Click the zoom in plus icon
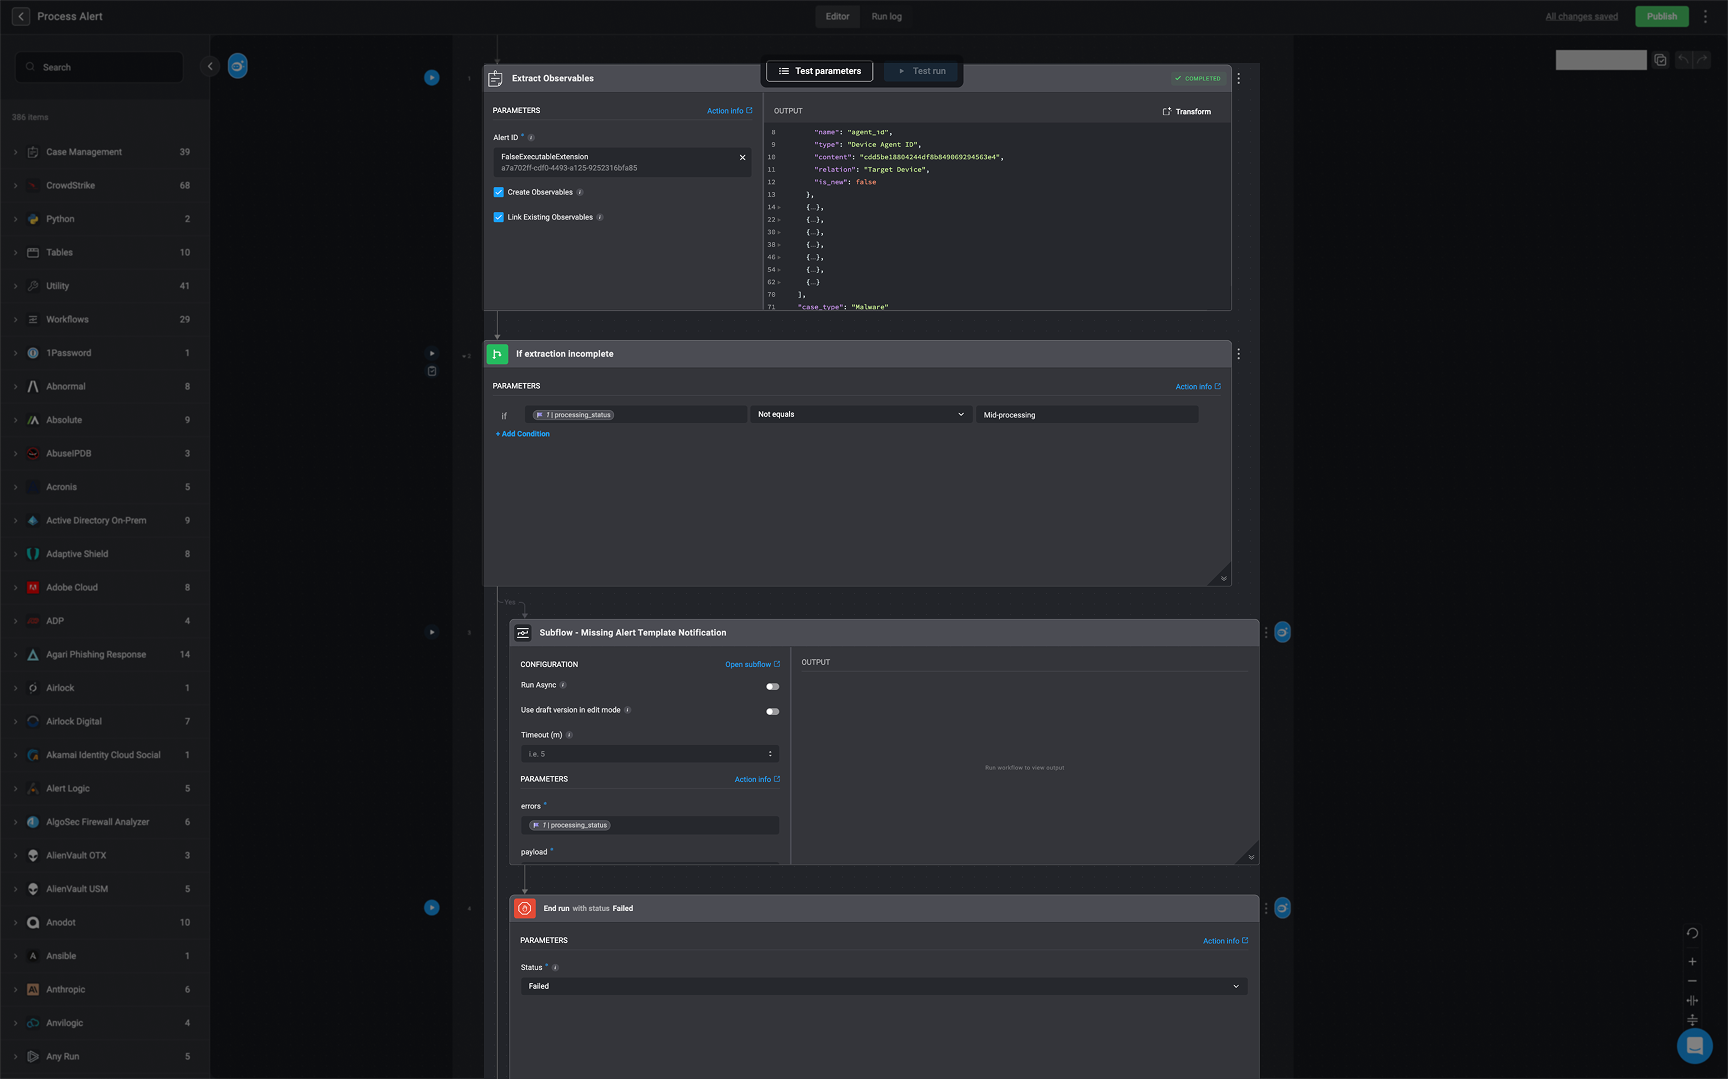This screenshot has height=1079, width=1728. [x=1692, y=962]
